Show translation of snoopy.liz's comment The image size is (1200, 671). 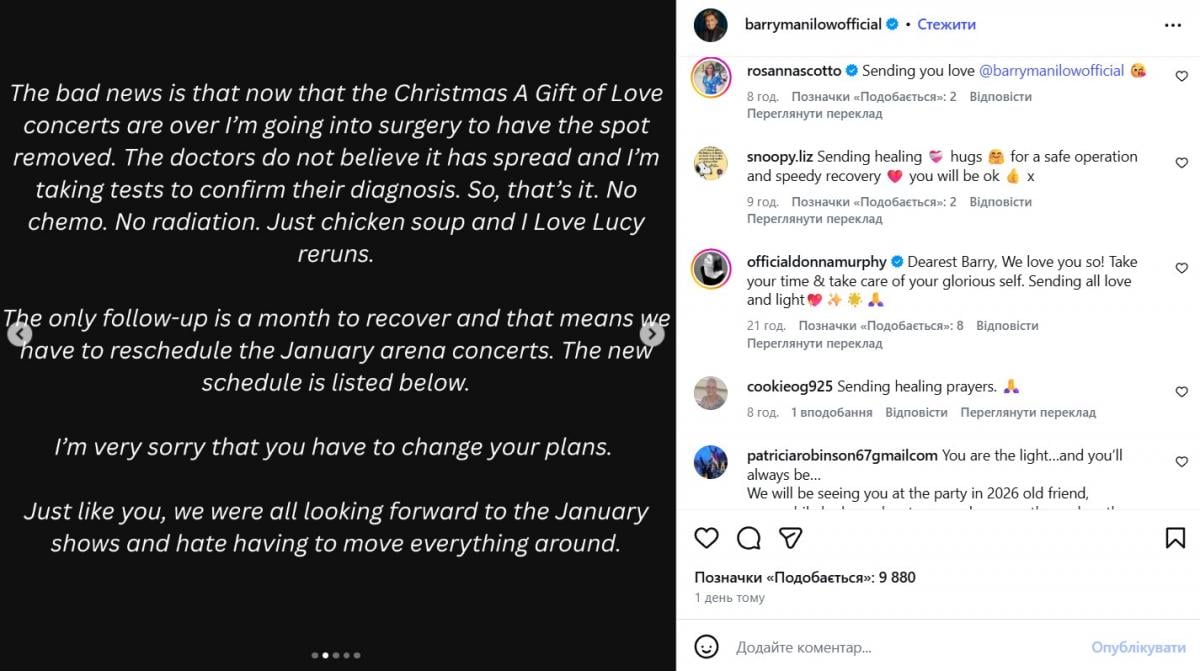pyautogui.click(x=814, y=219)
